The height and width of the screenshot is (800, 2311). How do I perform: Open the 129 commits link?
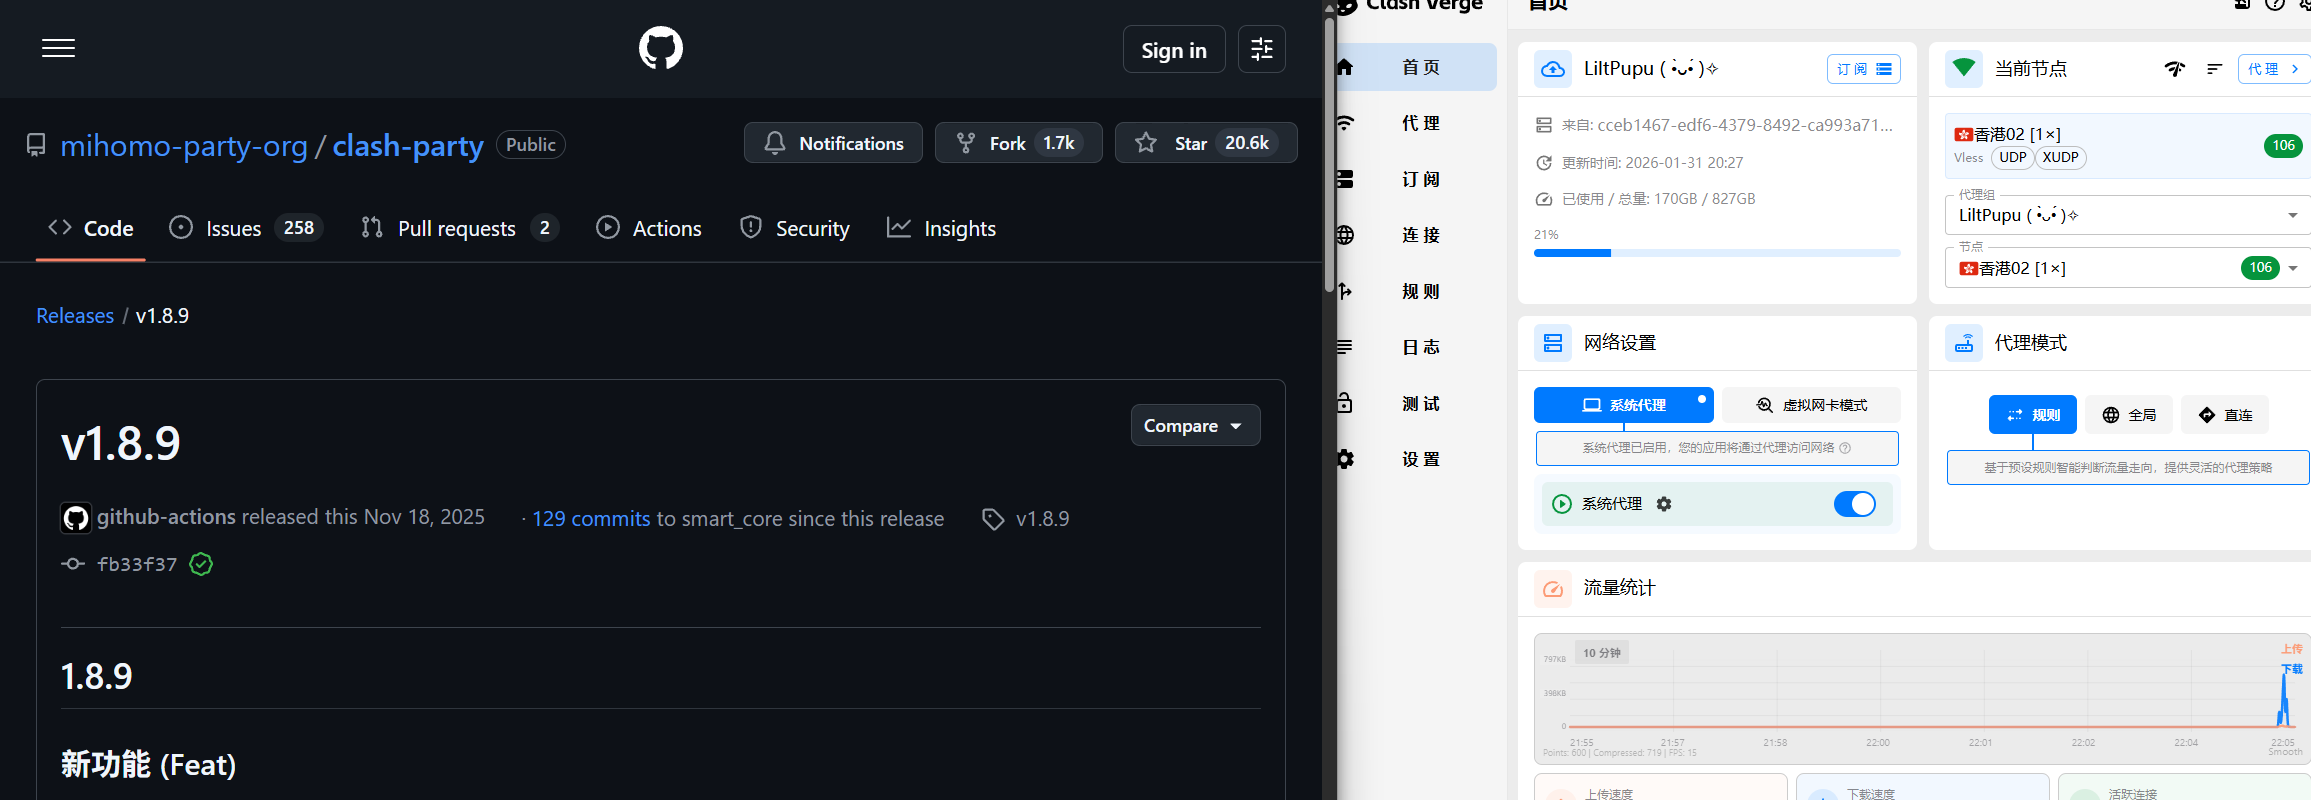591,519
